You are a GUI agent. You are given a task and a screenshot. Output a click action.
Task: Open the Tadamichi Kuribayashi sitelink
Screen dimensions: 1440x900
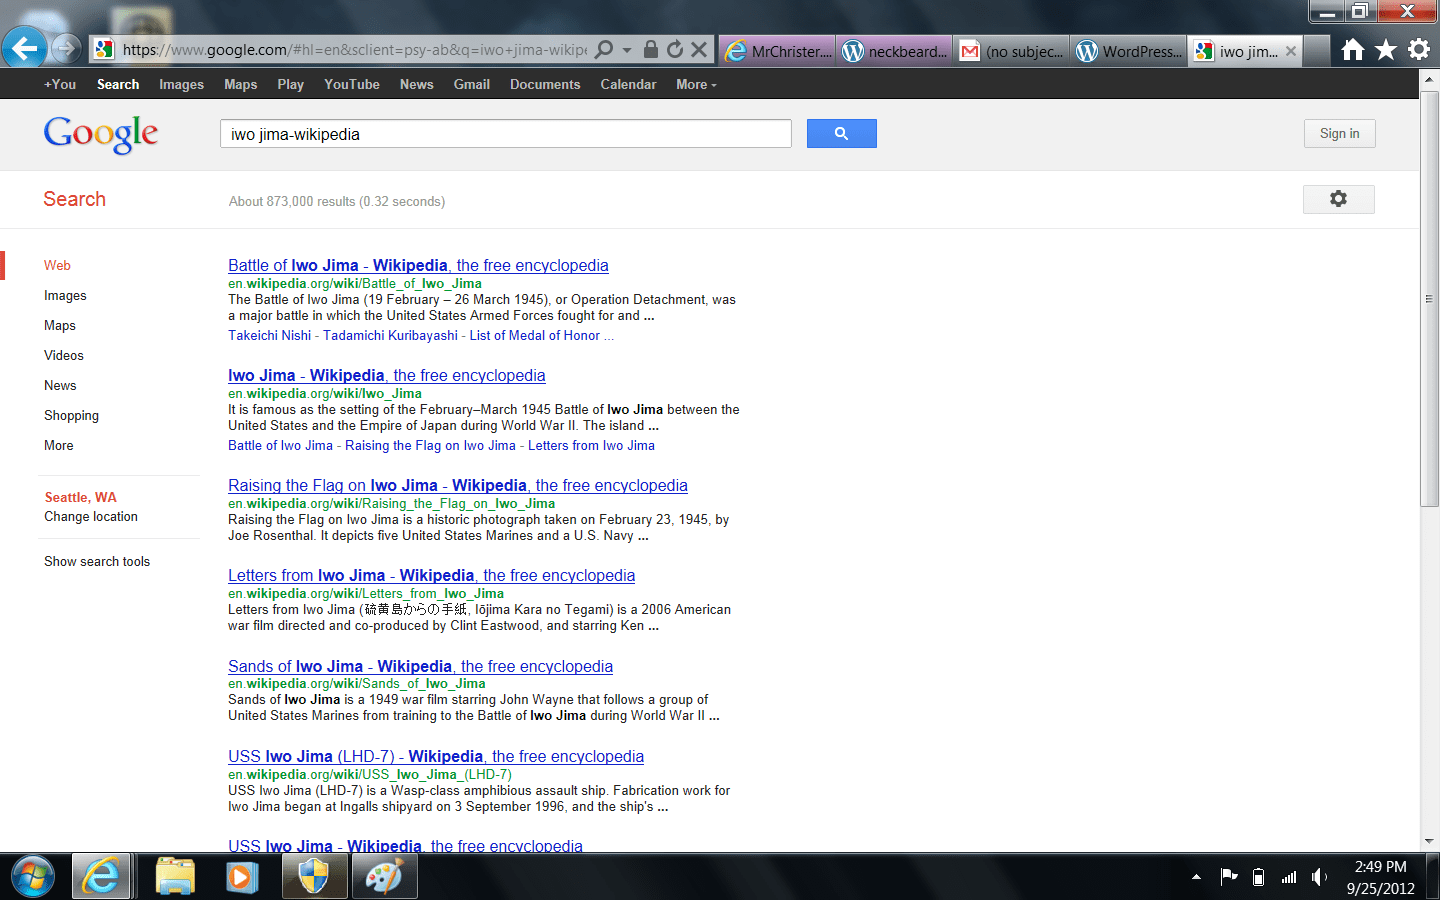pos(390,335)
